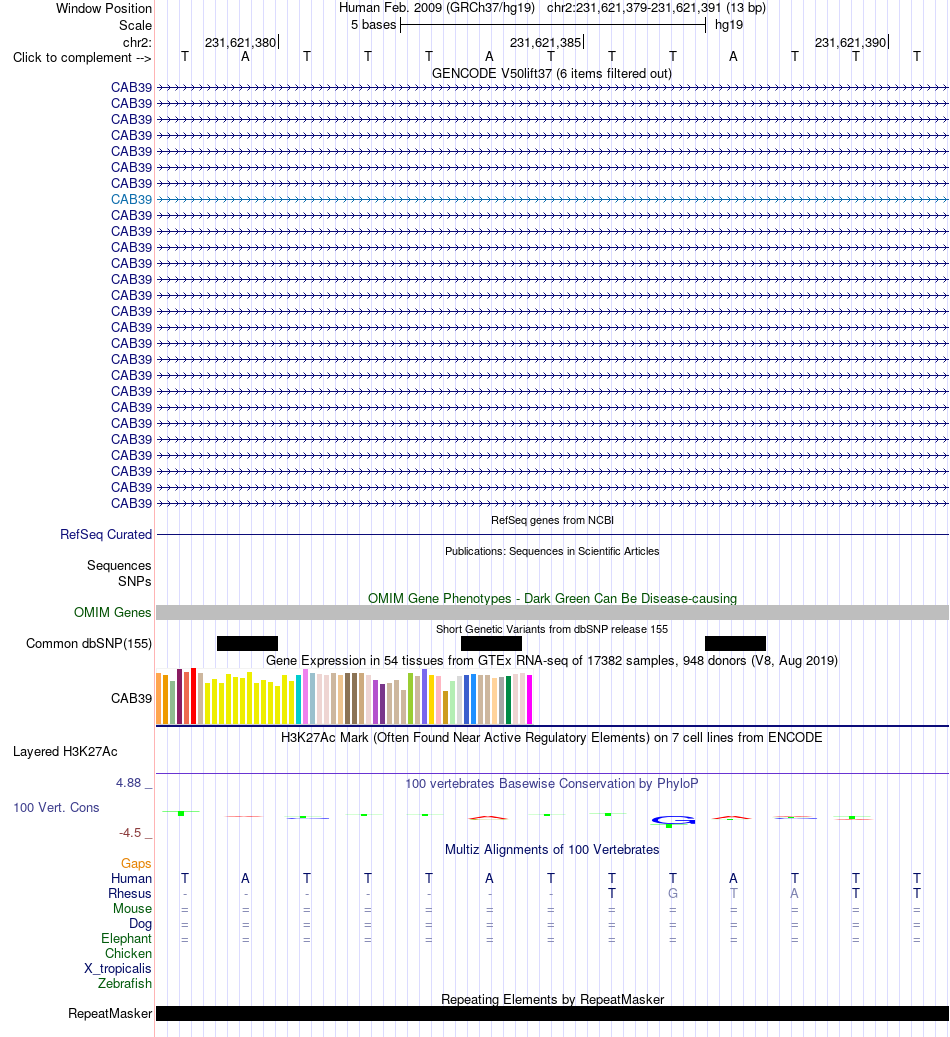Click the Mouse species label
Viewport: 950px width, 1037px height.
(x=132, y=909)
